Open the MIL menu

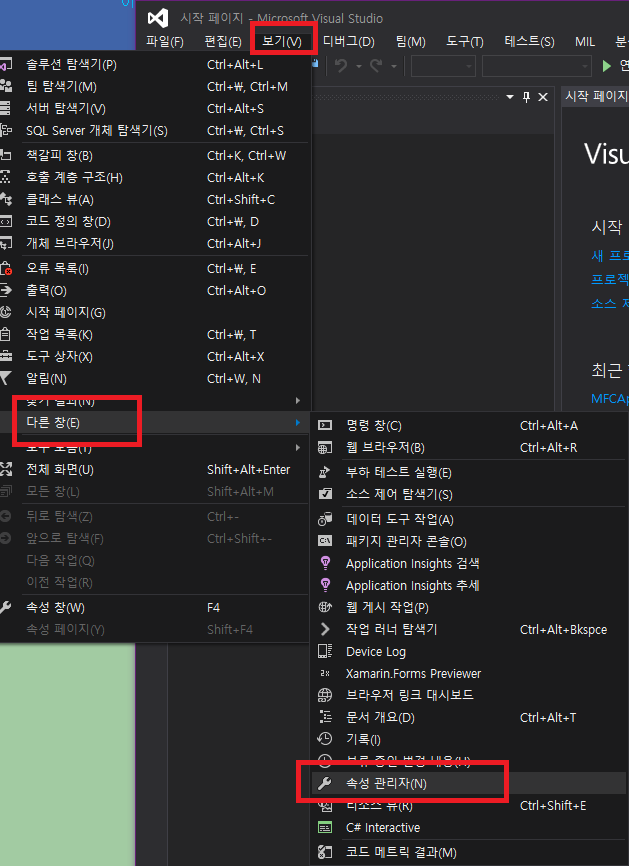point(585,41)
